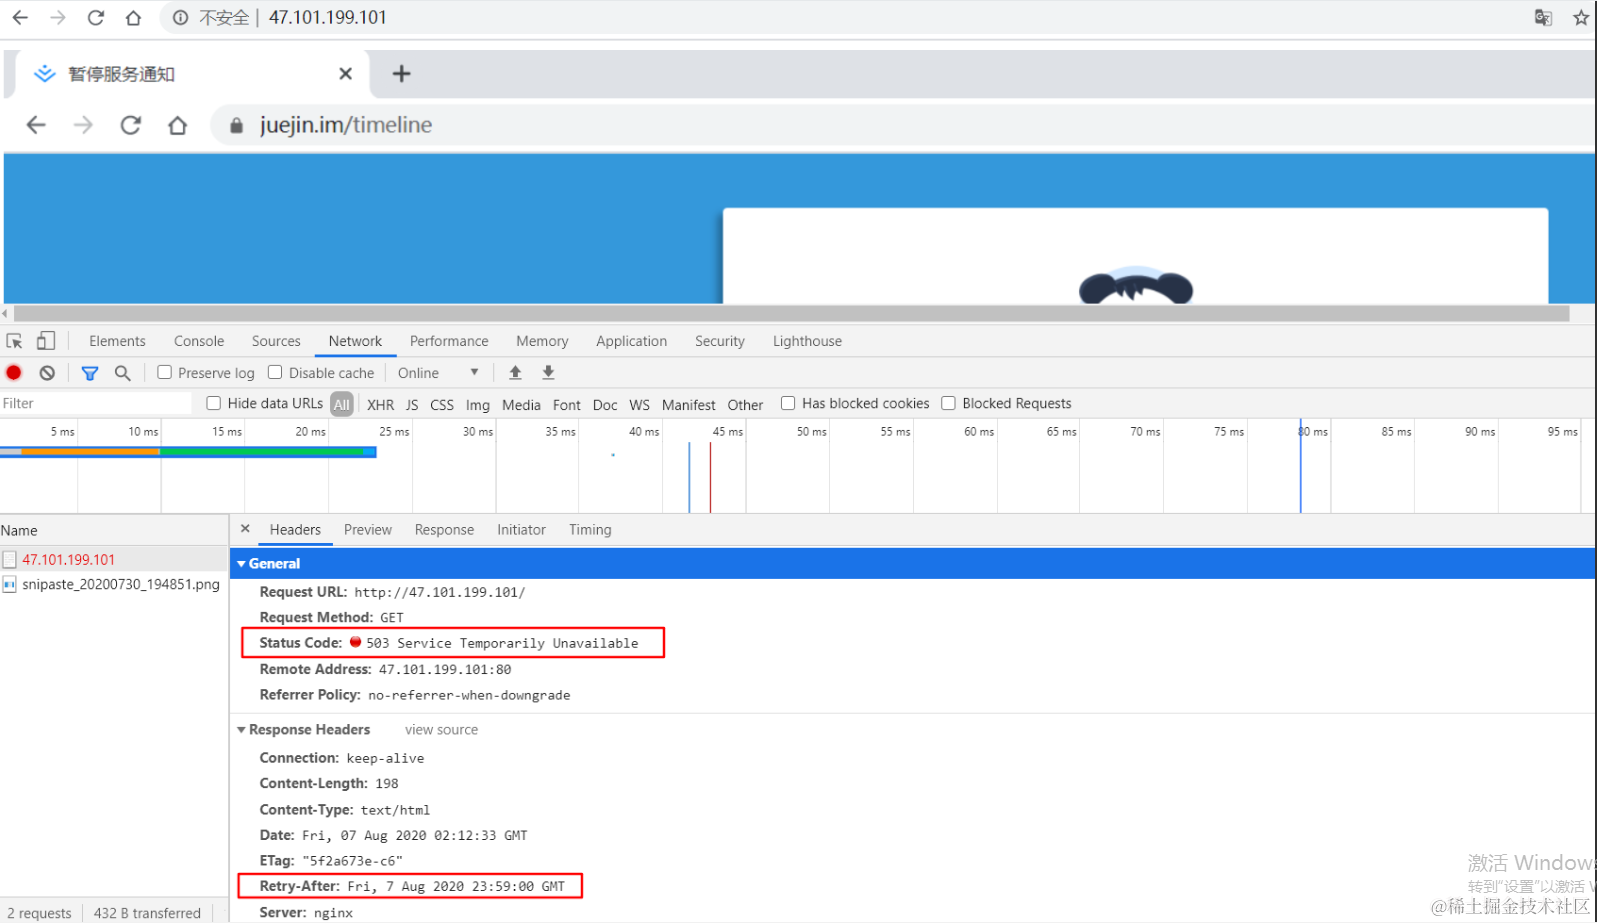Screen dimensions: 1597x923
Task: Check Has blocked cookies
Action: click(x=788, y=403)
